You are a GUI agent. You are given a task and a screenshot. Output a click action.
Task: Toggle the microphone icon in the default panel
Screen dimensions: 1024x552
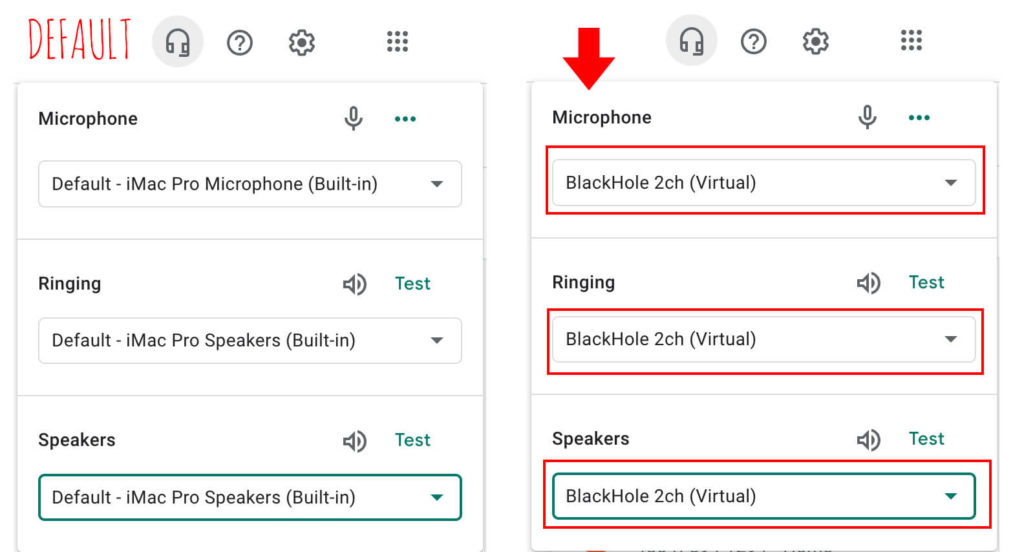[x=353, y=118]
